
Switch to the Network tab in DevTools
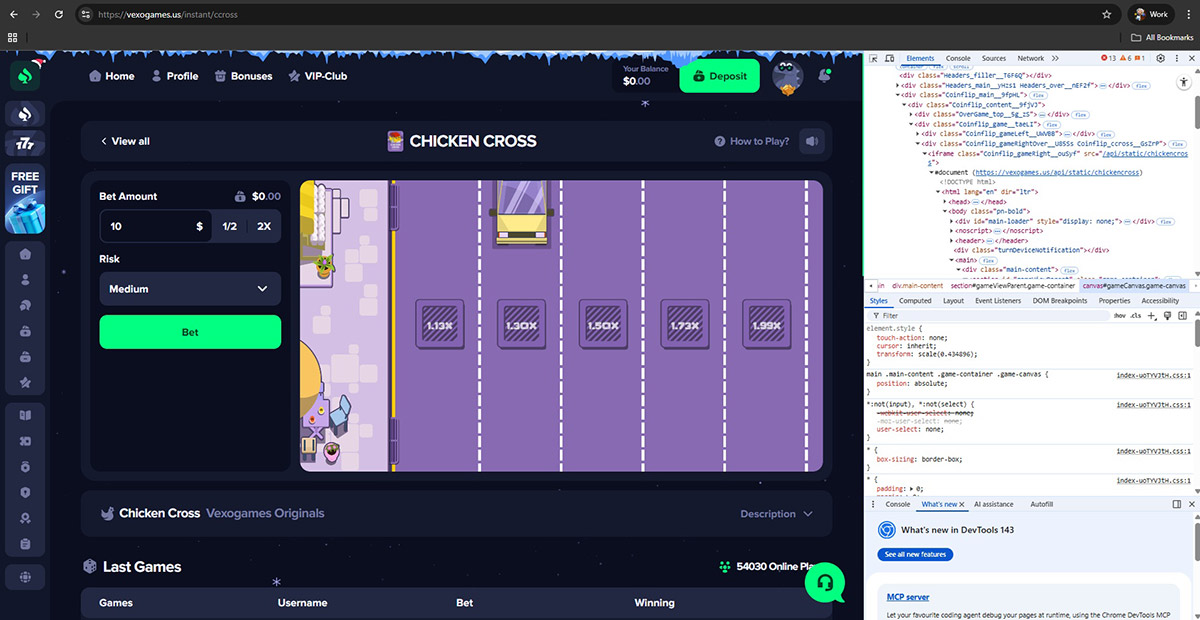1030,59
